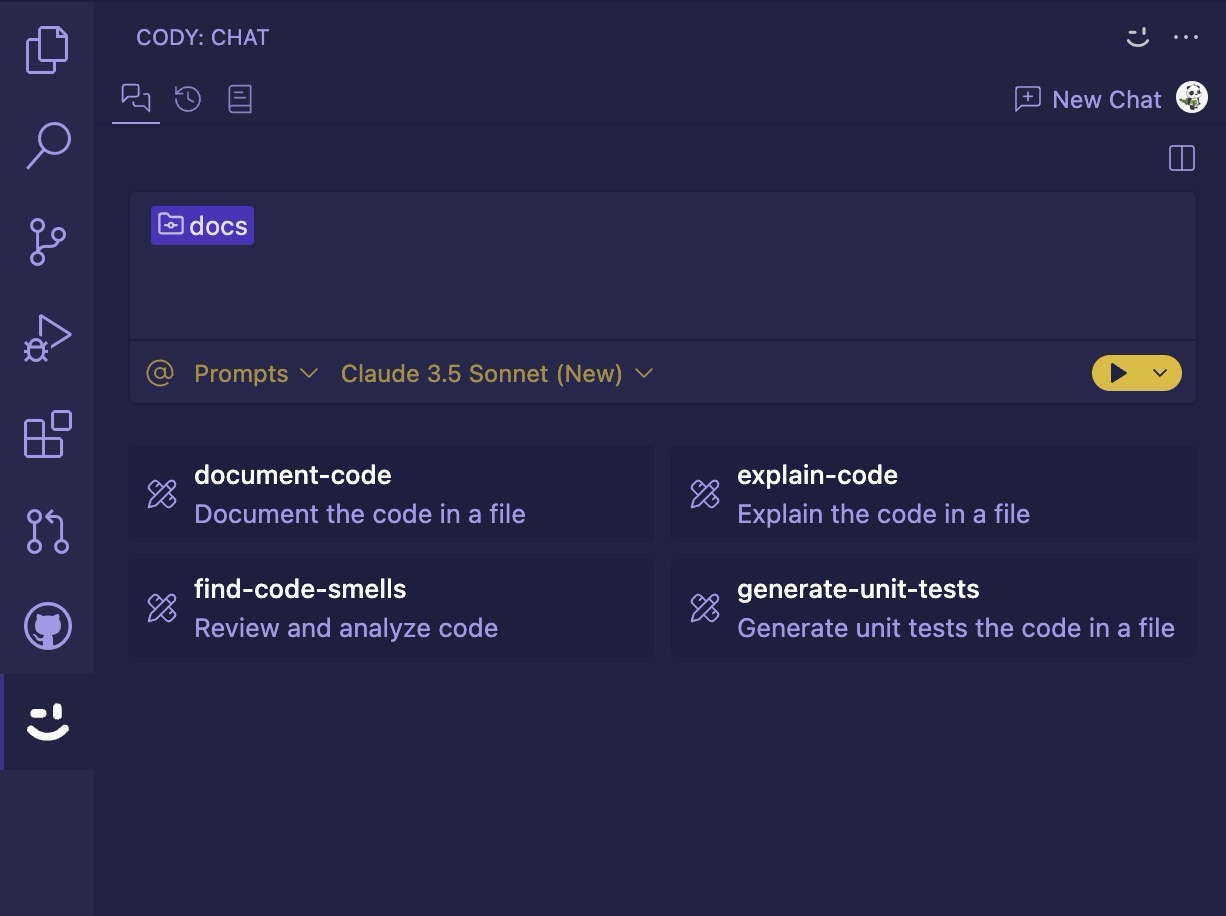
Task: Switch to the History tab
Action: click(x=188, y=98)
